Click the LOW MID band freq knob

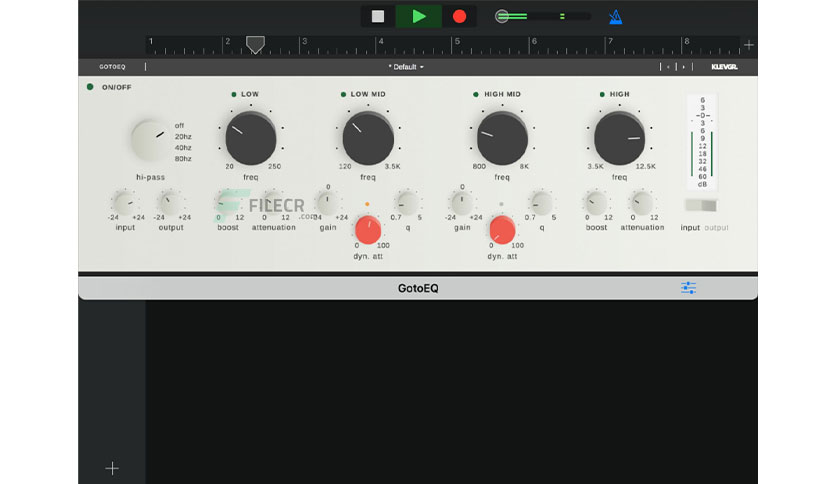click(x=368, y=138)
